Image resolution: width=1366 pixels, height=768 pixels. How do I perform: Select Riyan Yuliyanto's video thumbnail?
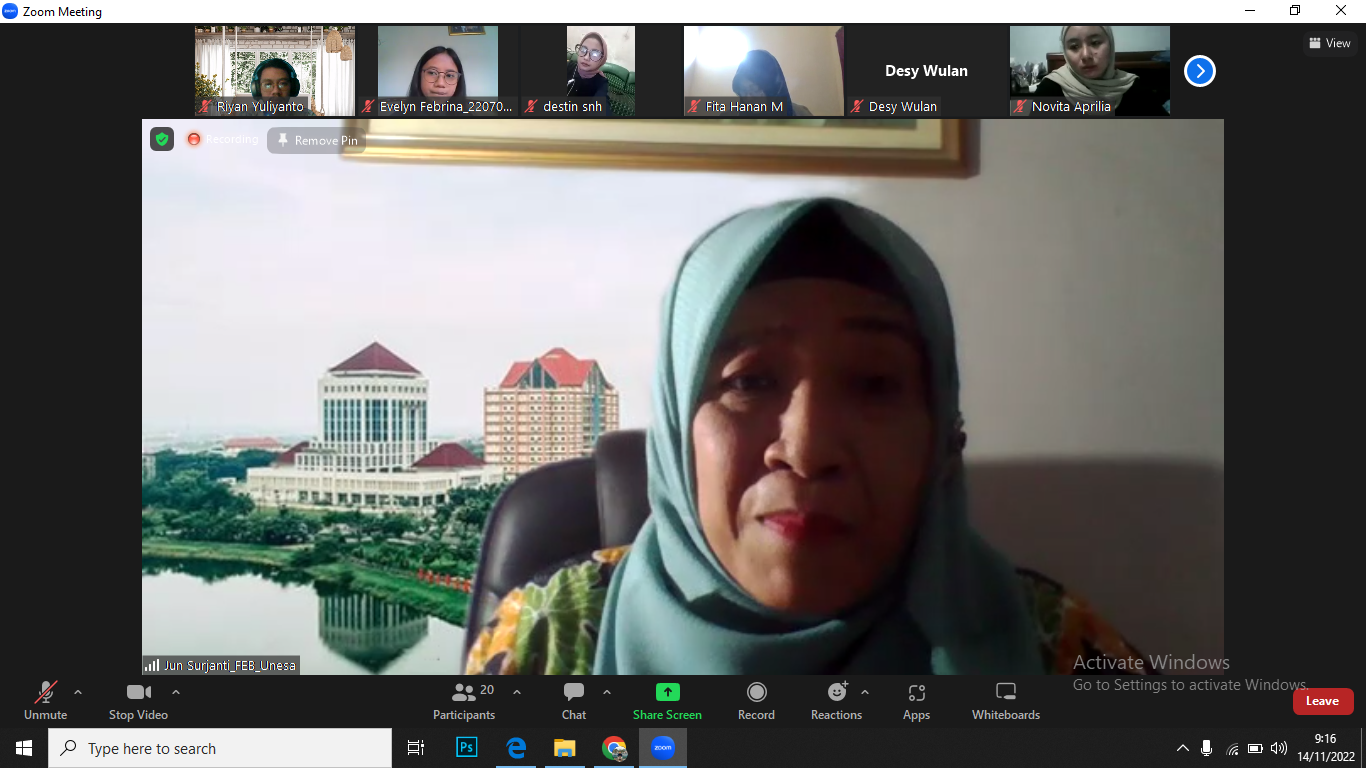pos(275,71)
